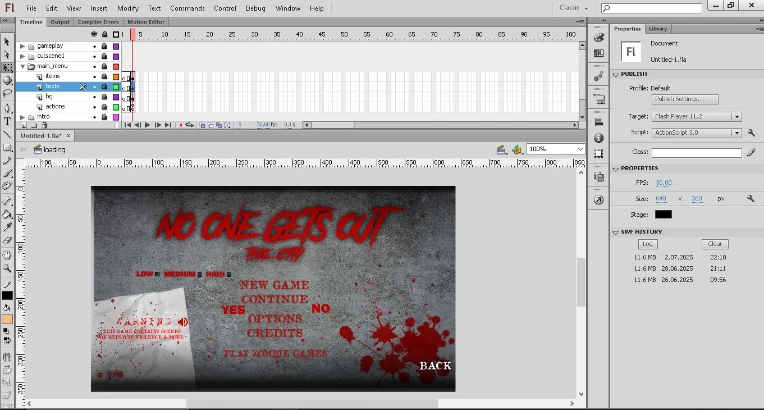The image size is (764, 410).
Task: Open the Debug menu
Action: 255,8
